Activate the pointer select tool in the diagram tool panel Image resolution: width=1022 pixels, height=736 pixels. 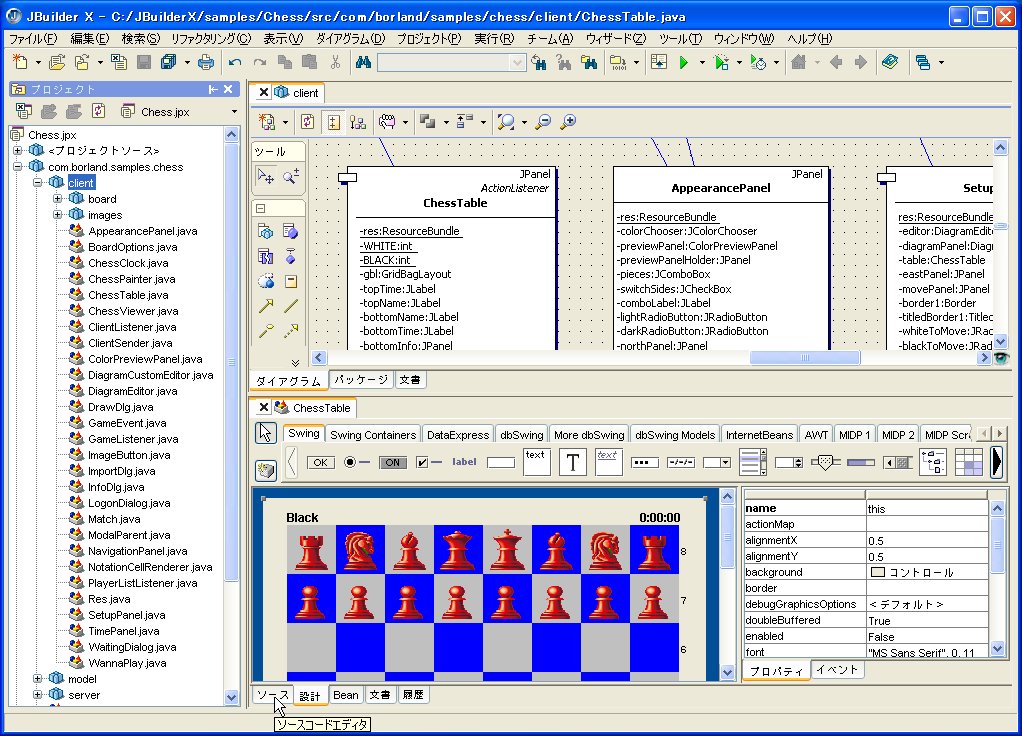265,175
